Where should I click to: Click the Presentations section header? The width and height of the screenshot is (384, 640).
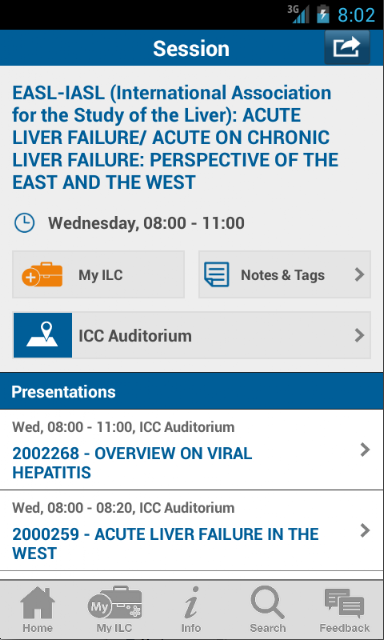[x=192, y=391]
